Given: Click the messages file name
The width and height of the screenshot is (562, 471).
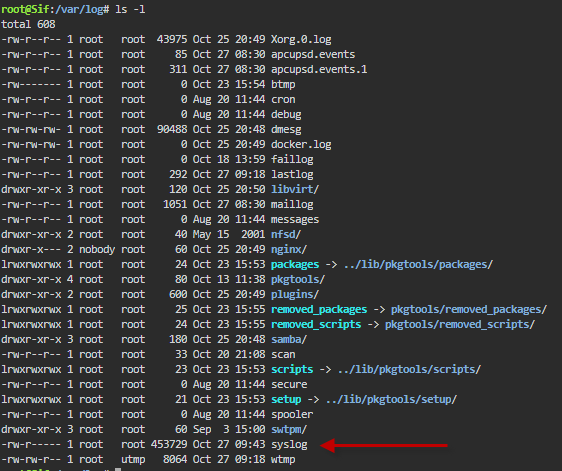Looking at the screenshot, I should (295, 219).
